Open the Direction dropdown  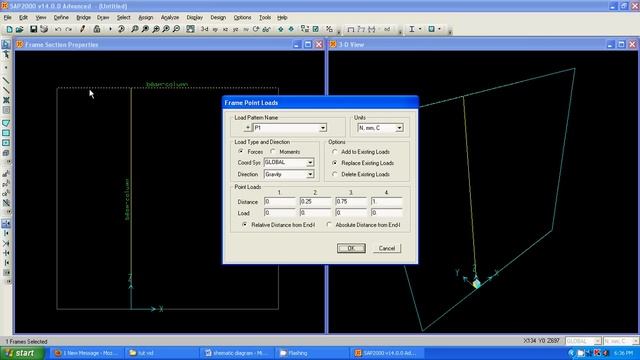[x=310, y=174]
